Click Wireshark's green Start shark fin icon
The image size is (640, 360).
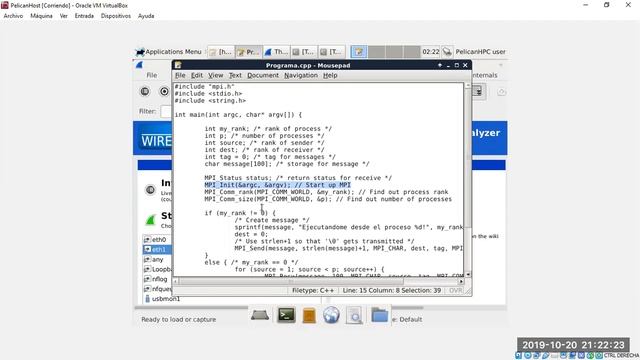151,220
